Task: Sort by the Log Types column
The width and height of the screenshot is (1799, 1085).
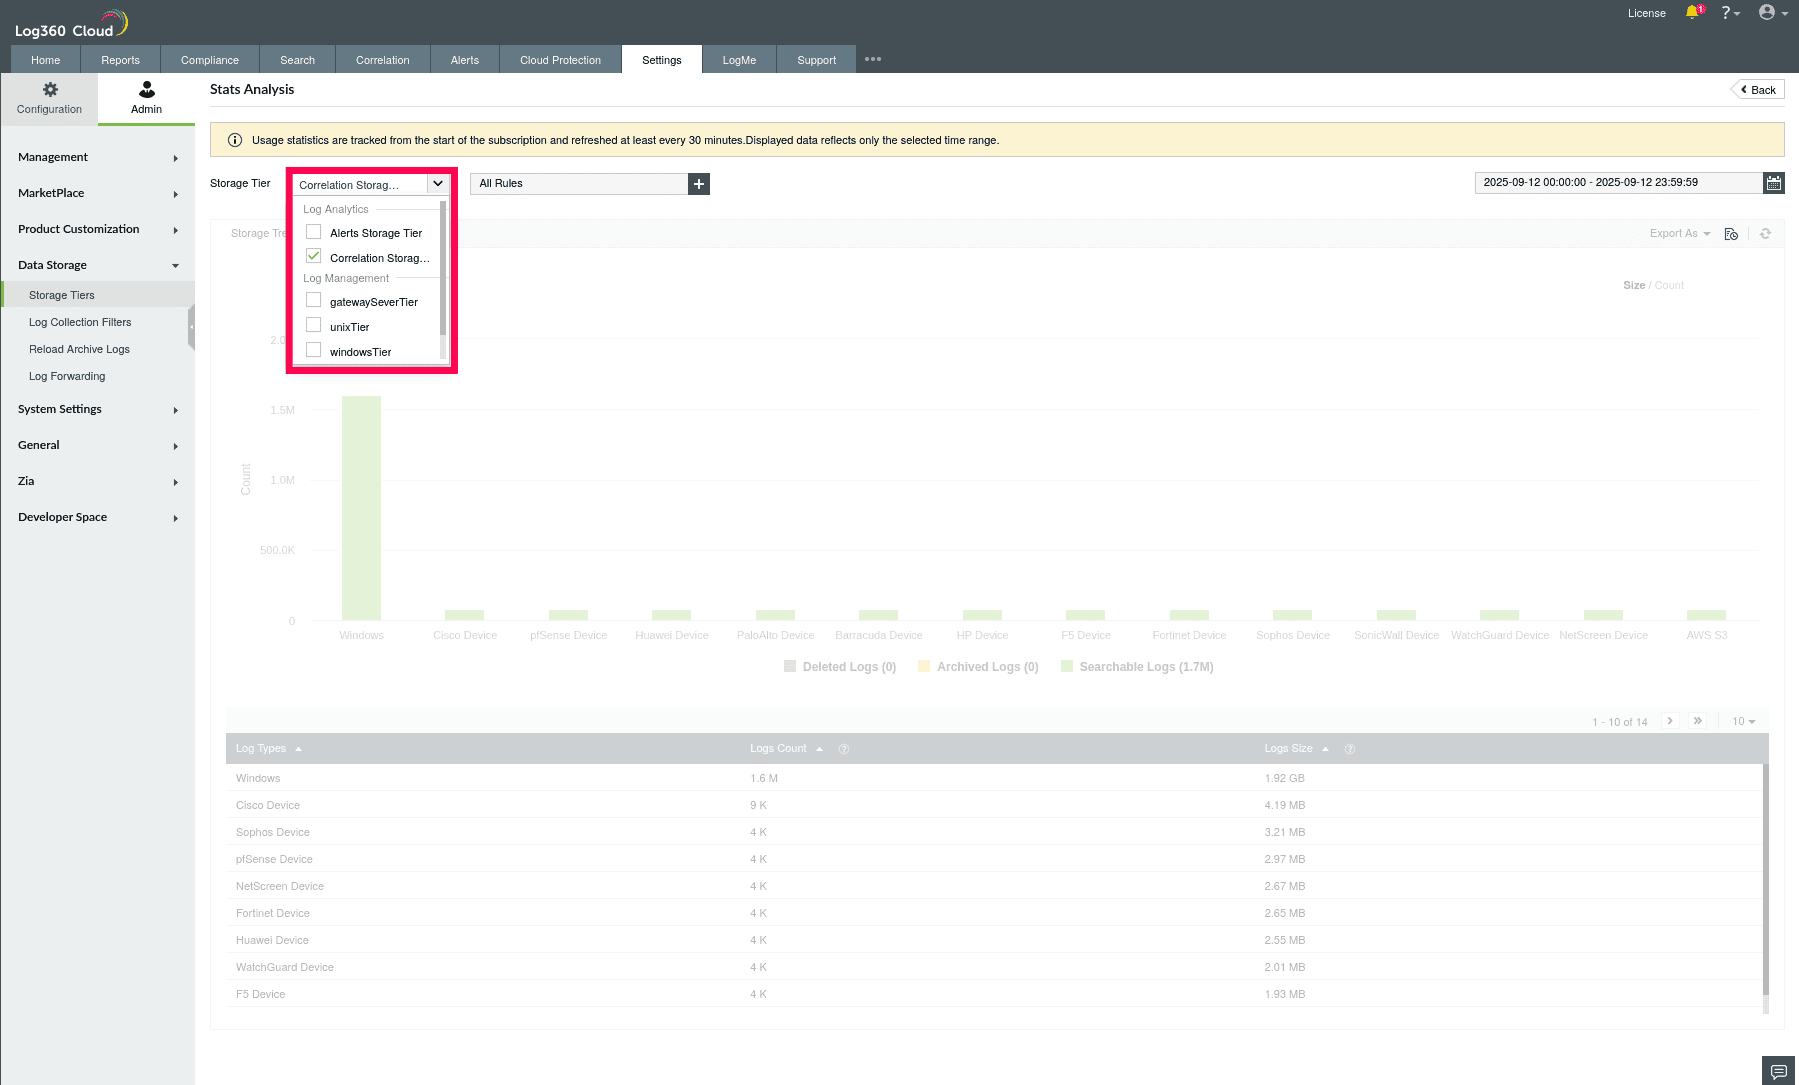Action: (269, 749)
